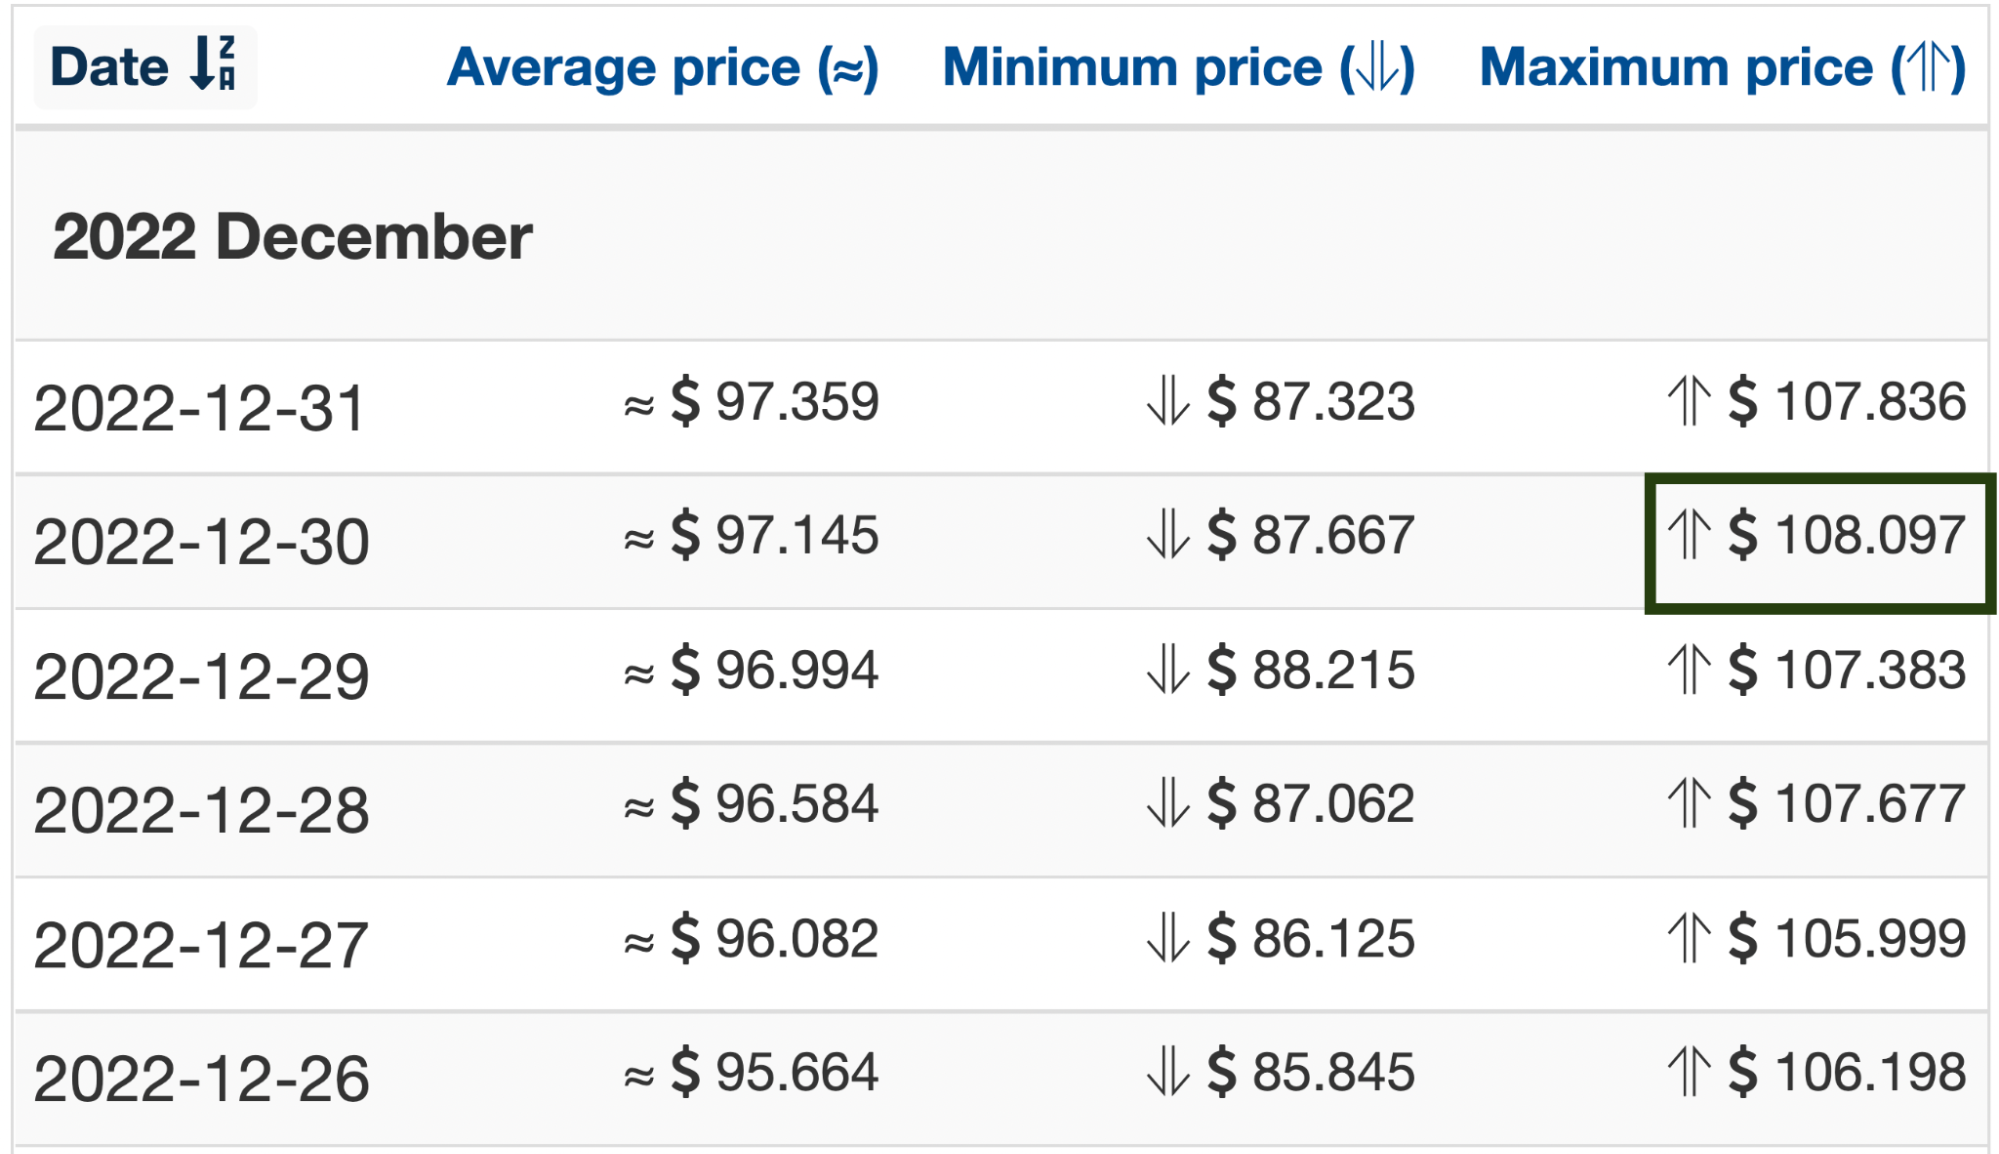
Task: Click the up-arrow icon beside $ 105.999
Action: (x=1689, y=938)
